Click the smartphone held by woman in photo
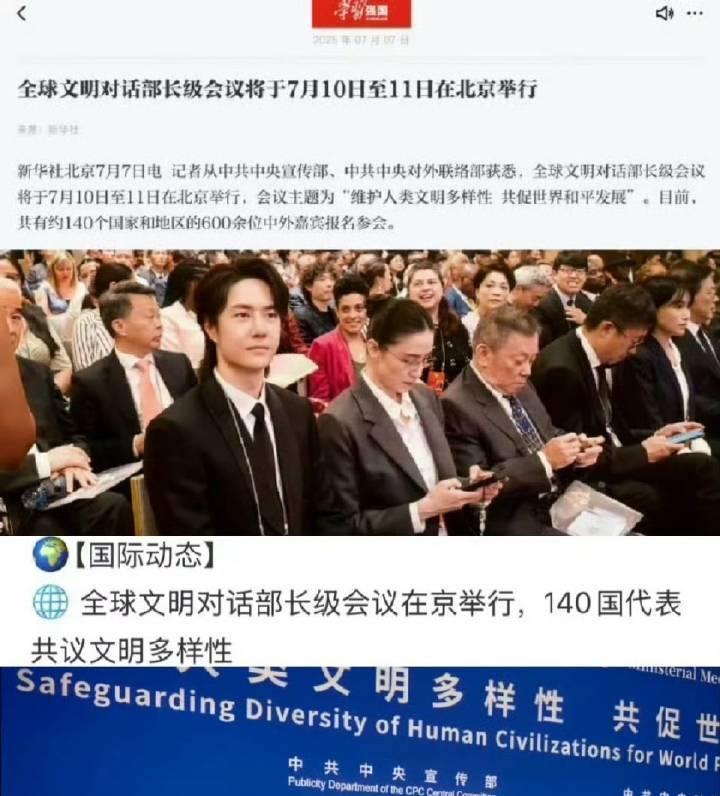 click(481, 480)
